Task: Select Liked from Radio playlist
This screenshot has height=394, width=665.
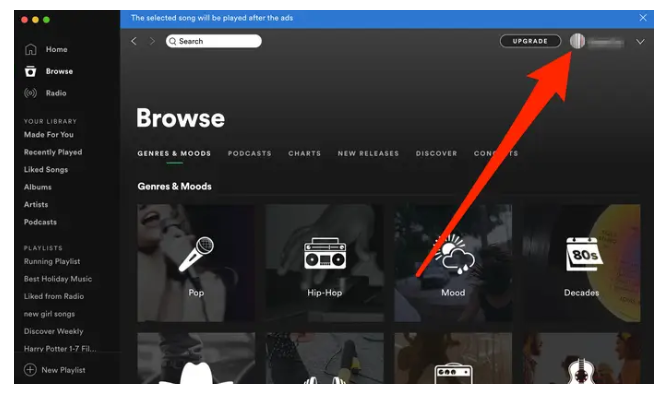Action: tap(54, 296)
